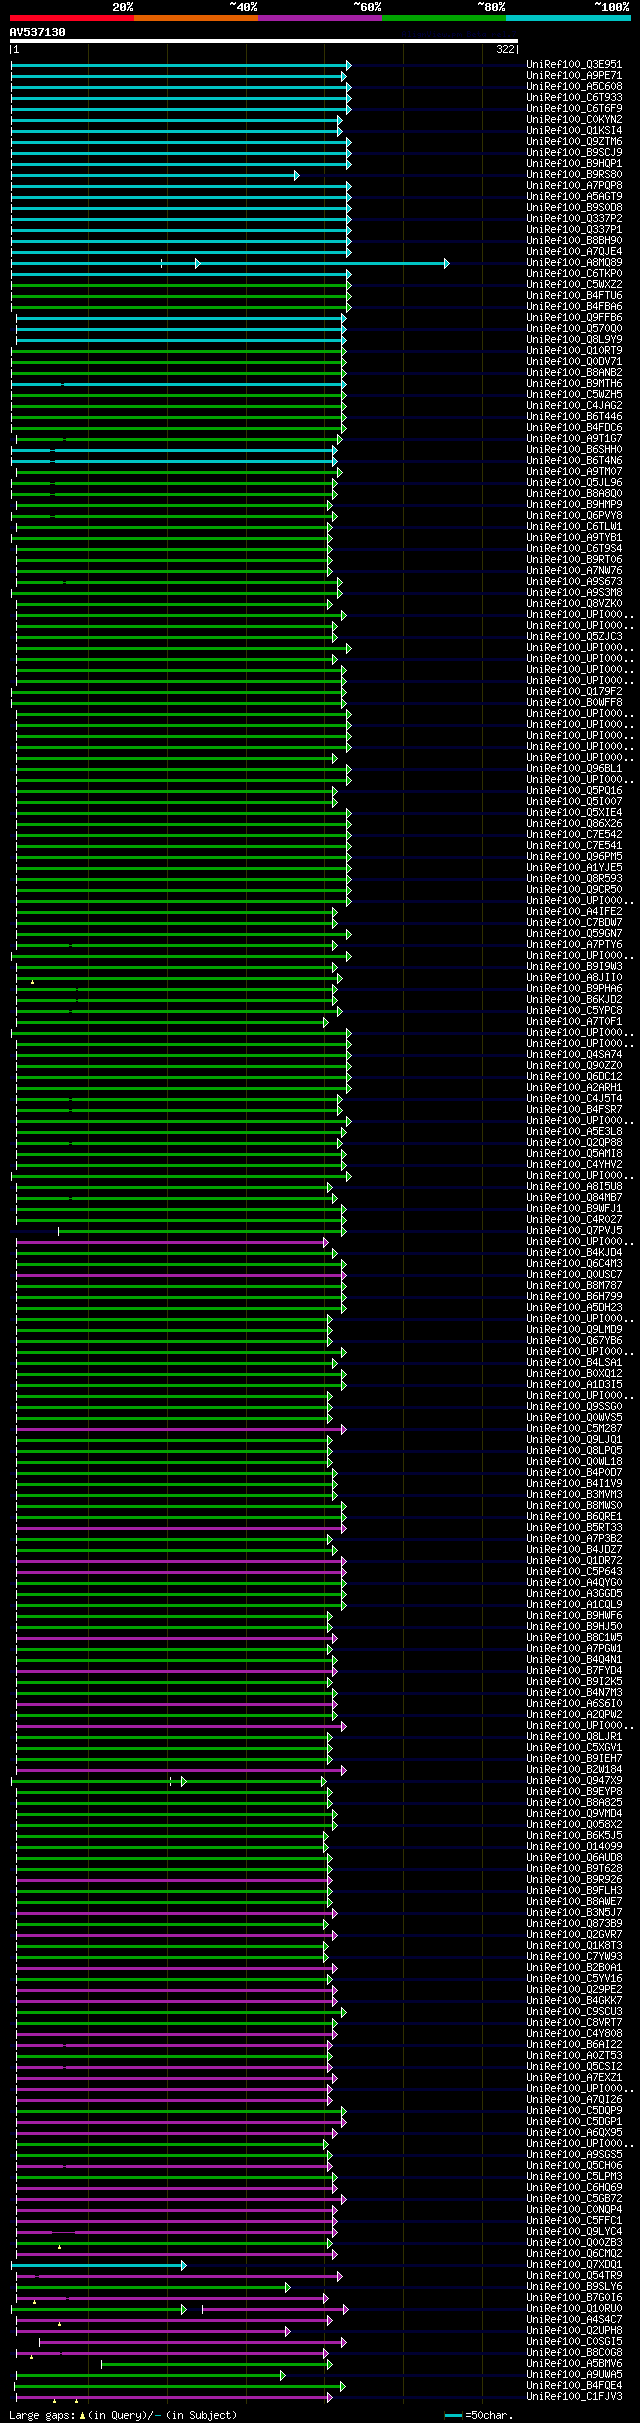Viewport: 640px width, 2423px height.
Task: Select the UniRef100_A8I5U8 label
Action: 574,1187
